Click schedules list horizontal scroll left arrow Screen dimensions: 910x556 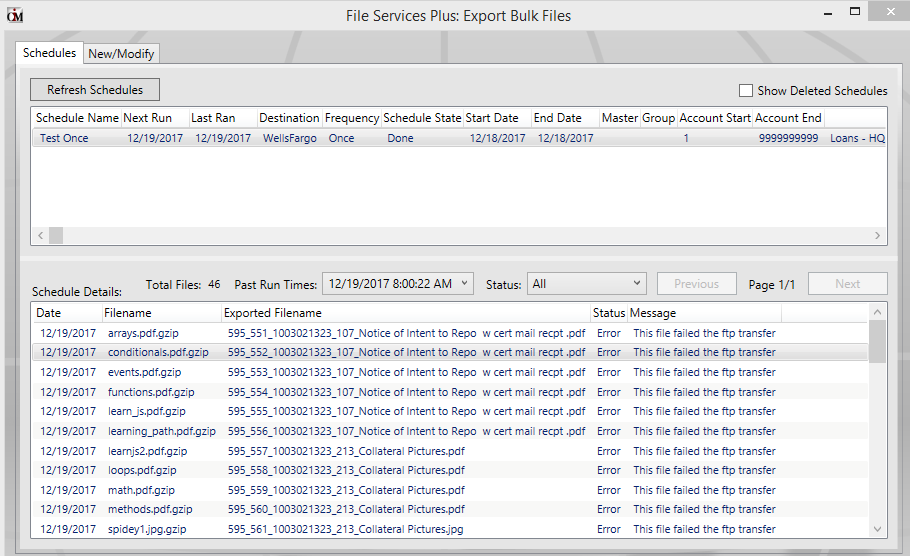pyautogui.click(x=41, y=235)
